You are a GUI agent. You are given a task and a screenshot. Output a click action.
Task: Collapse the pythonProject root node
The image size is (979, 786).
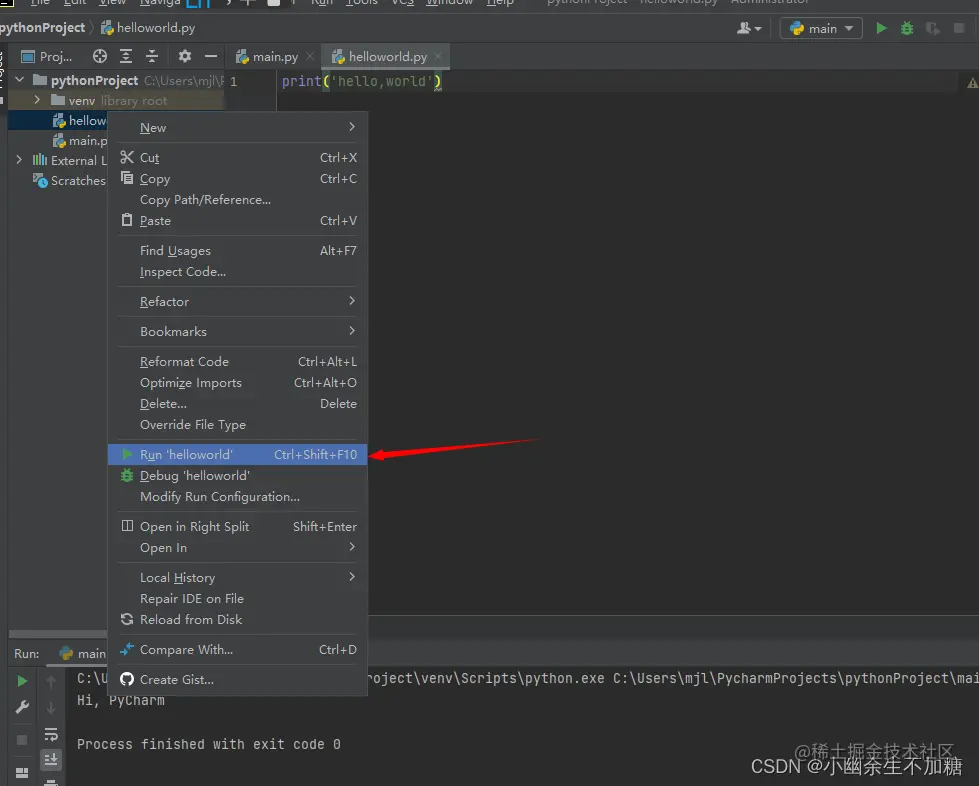[x=19, y=80]
